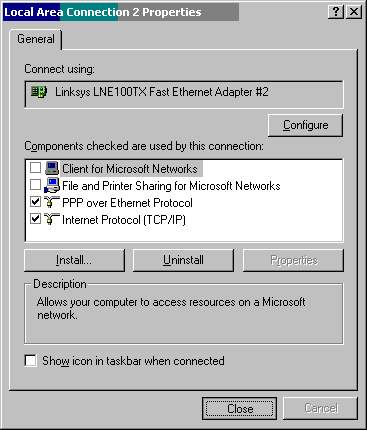Select PPP over Ethernet Protocol list entry
The height and width of the screenshot is (430, 367).
click(127, 203)
